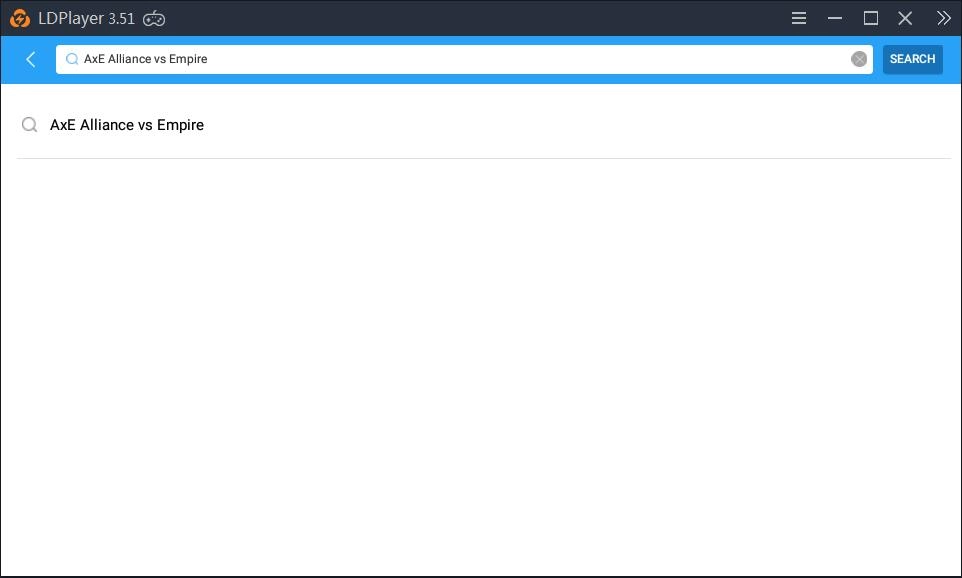The width and height of the screenshot is (962, 578).
Task: Go back using the left arrow
Action: 31,60
